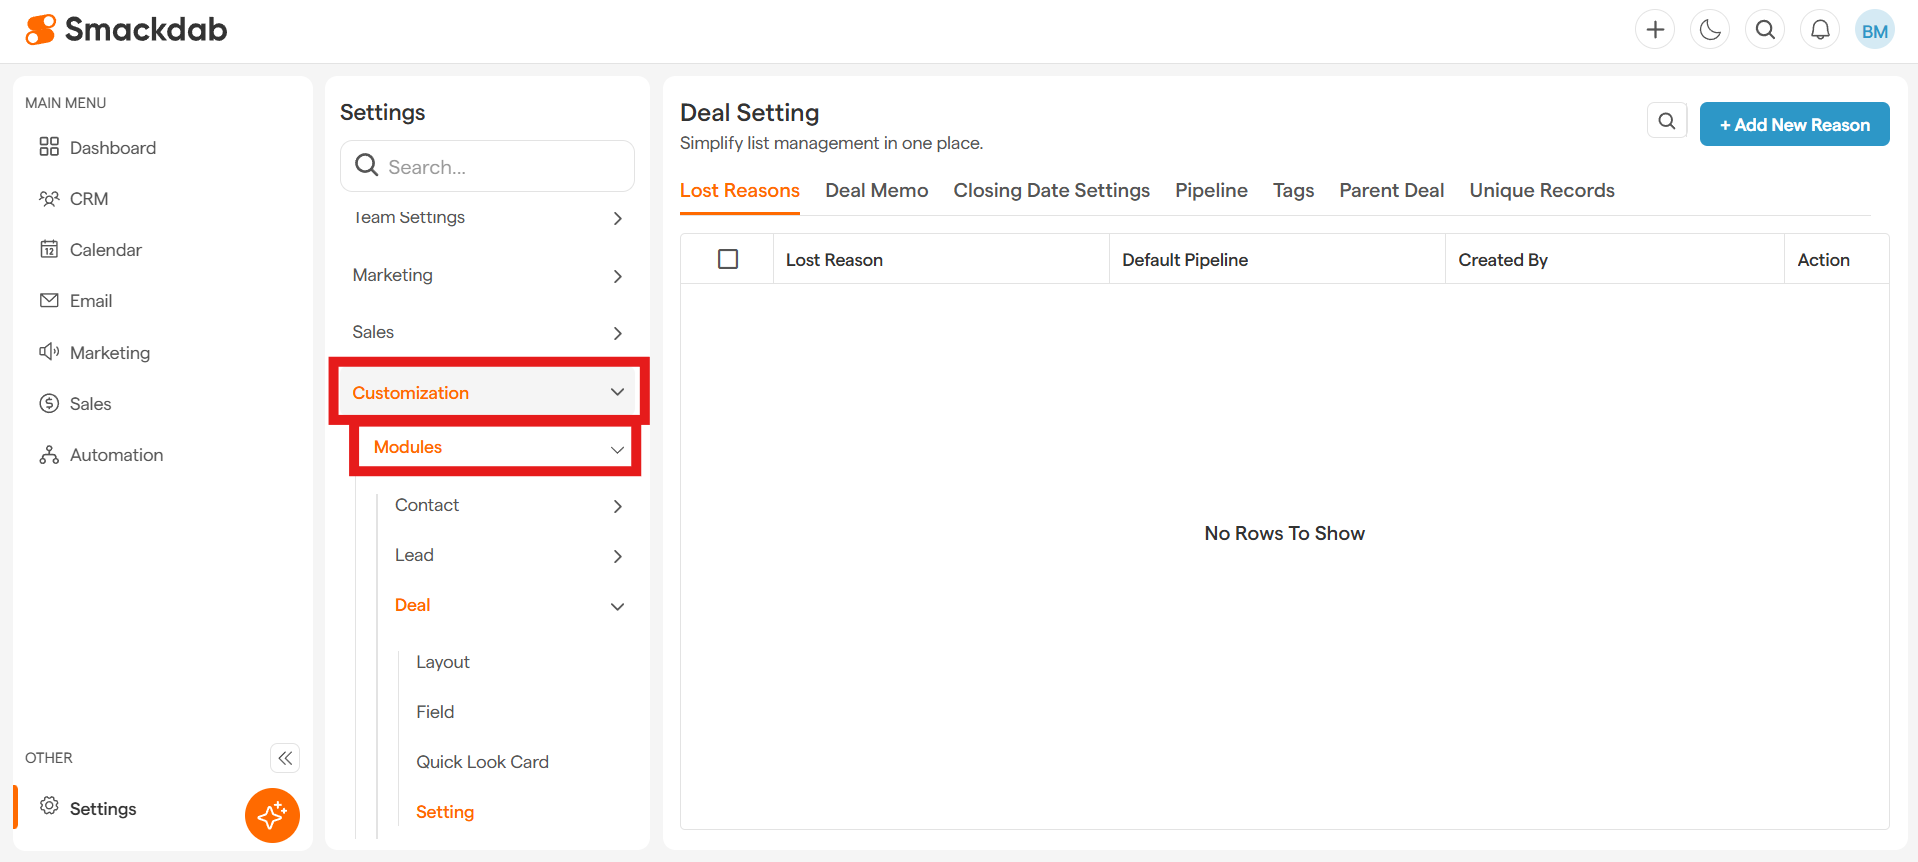Click the orange AI sparkle assistant button
Viewport: 1918px width, 862px height.
272,815
